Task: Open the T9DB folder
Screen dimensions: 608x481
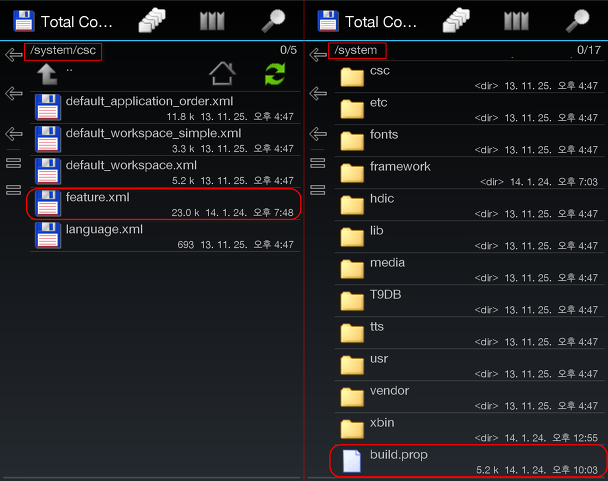Action: (x=469, y=301)
